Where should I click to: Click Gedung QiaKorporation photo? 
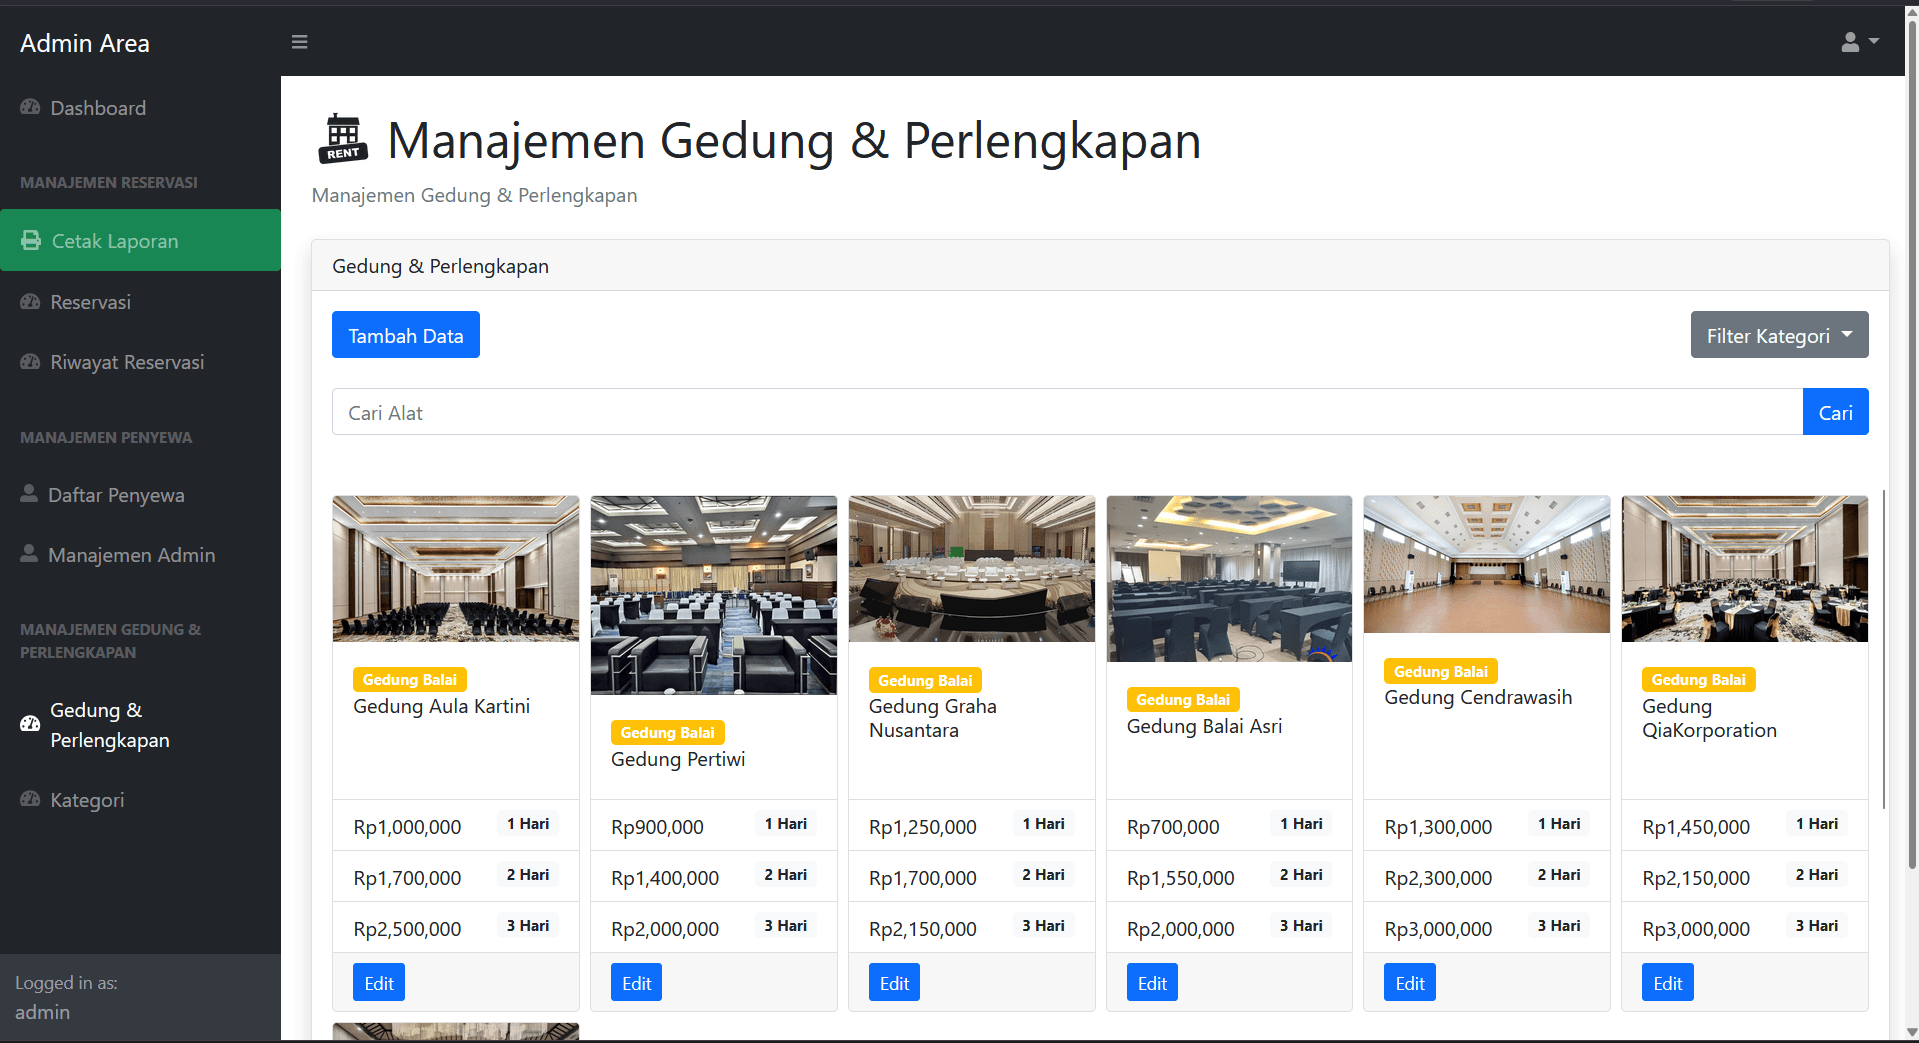(1745, 569)
